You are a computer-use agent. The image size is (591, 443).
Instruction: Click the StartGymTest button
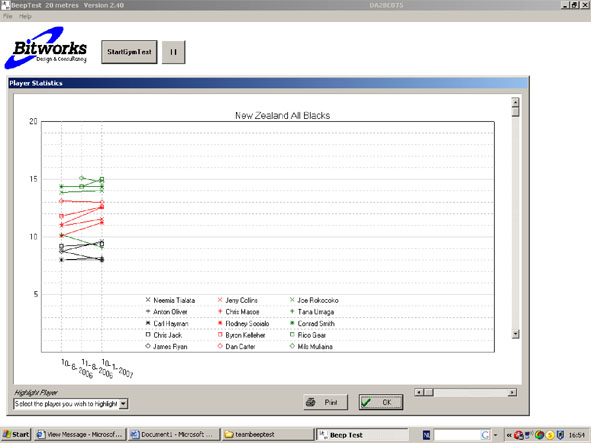(x=129, y=52)
